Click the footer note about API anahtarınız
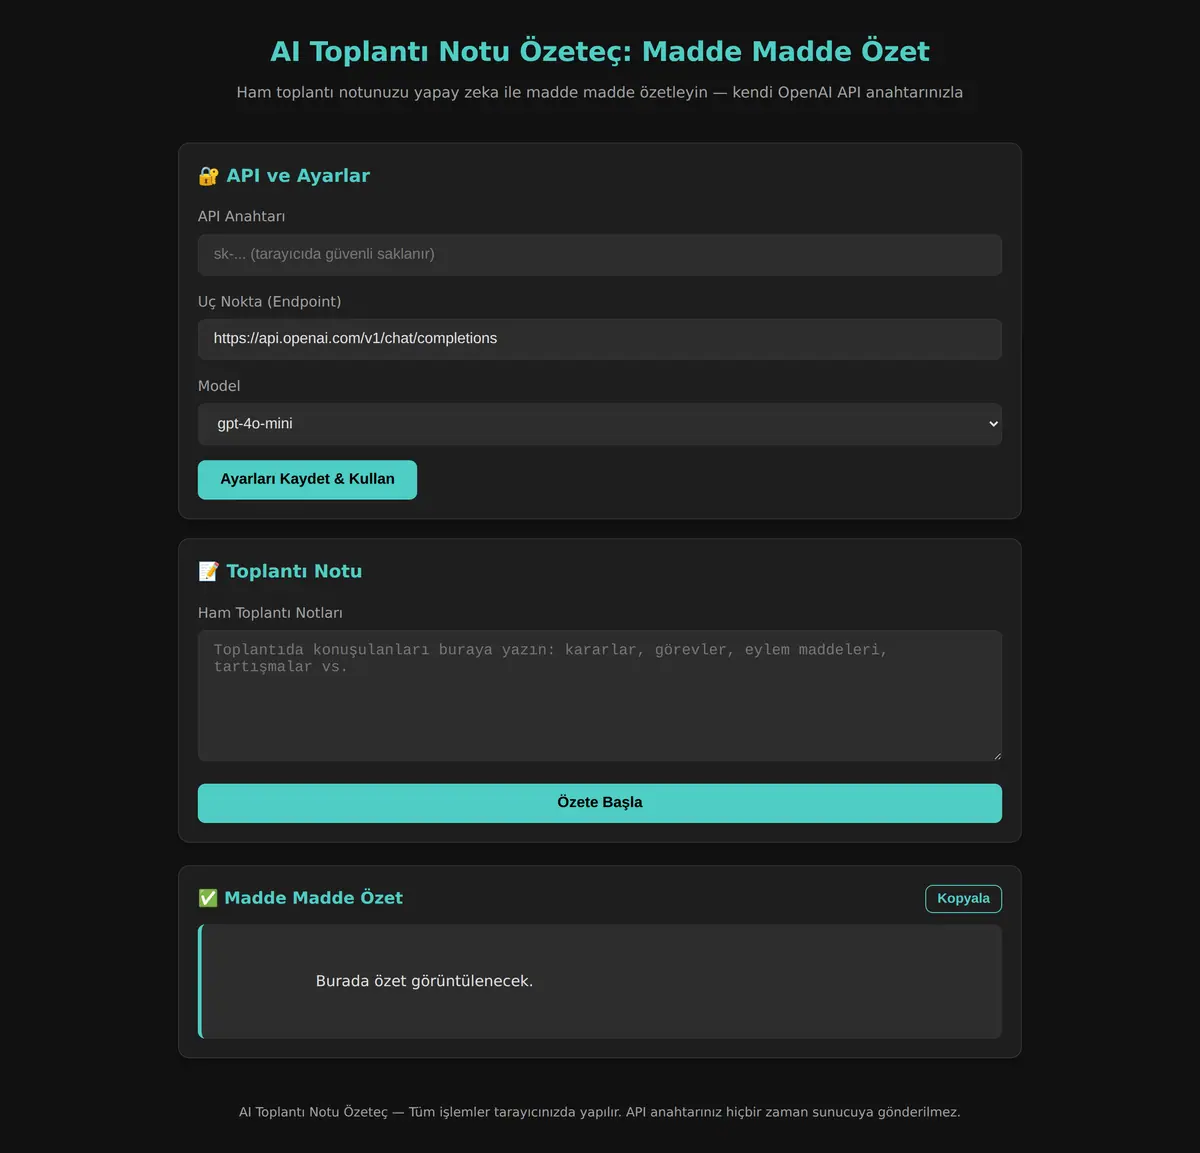Screen dimensions: 1200x1153 point(600,1112)
